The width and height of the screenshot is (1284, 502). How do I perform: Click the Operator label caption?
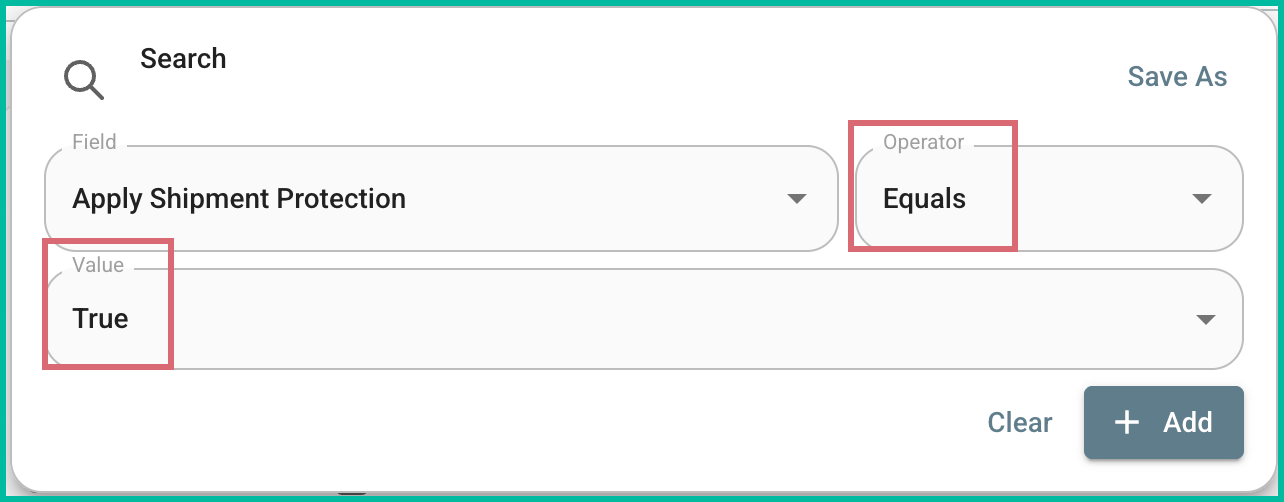[923, 142]
